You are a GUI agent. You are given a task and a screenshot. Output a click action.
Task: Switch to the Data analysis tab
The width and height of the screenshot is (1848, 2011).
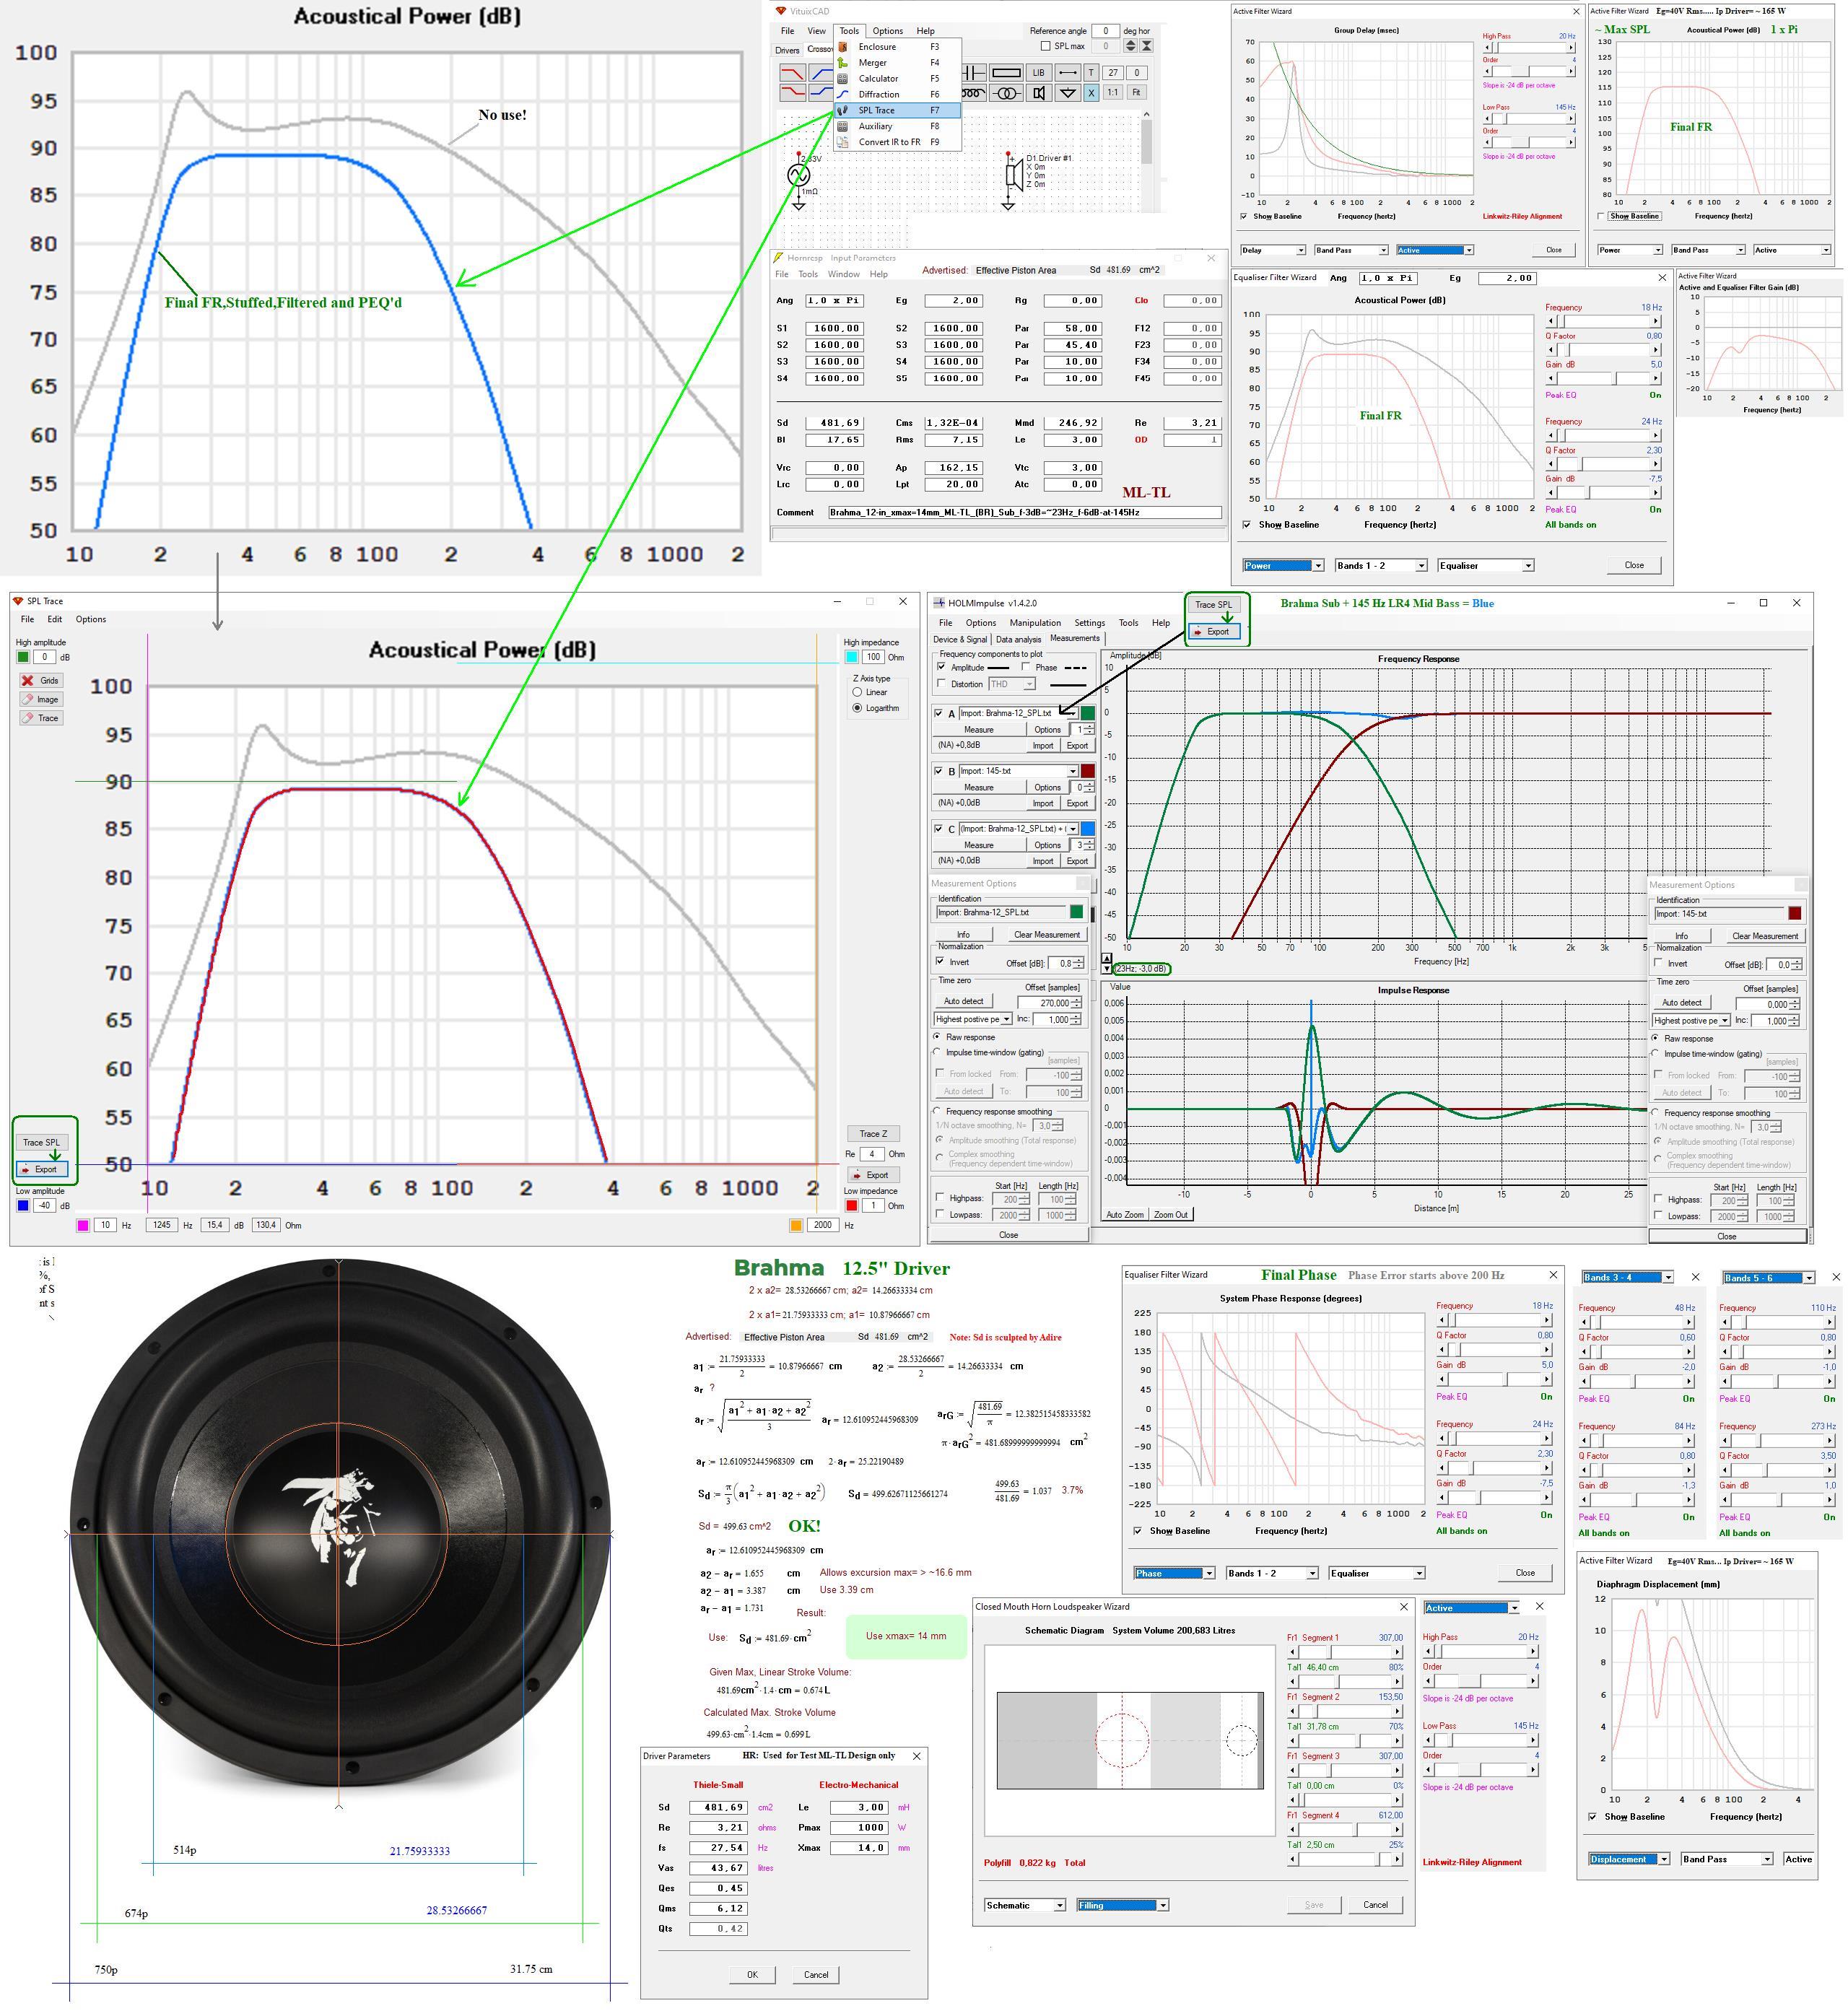[x=1019, y=640]
